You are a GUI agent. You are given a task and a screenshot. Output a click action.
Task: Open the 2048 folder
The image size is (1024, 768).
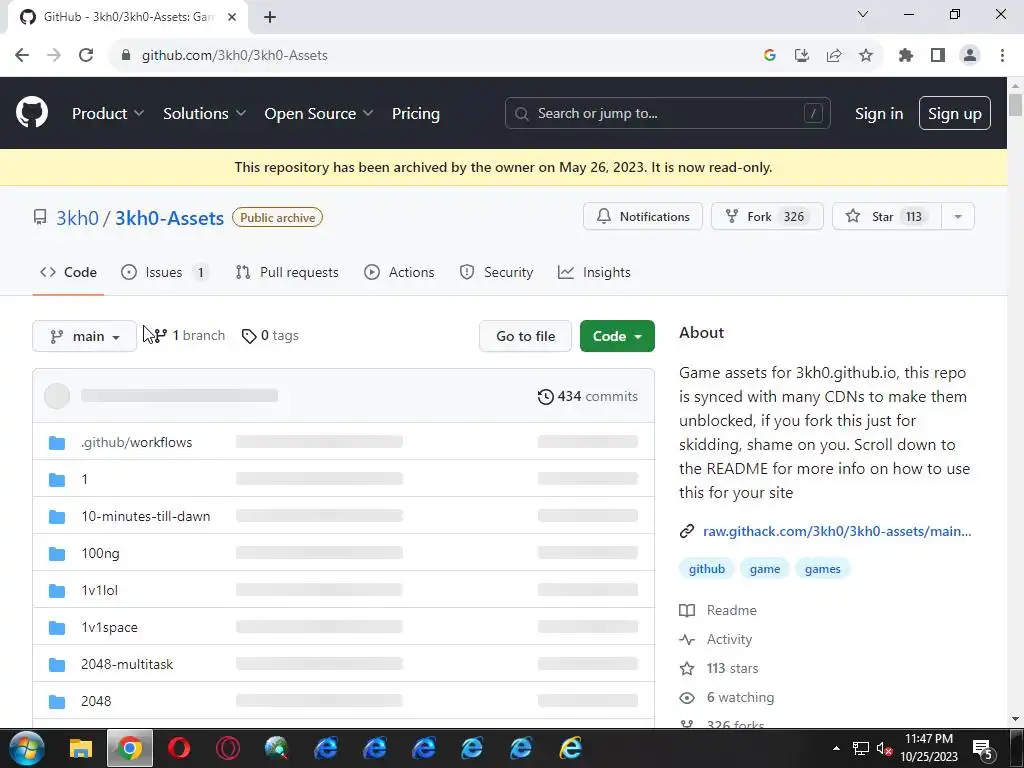pyautogui.click(x=96, y=701)
